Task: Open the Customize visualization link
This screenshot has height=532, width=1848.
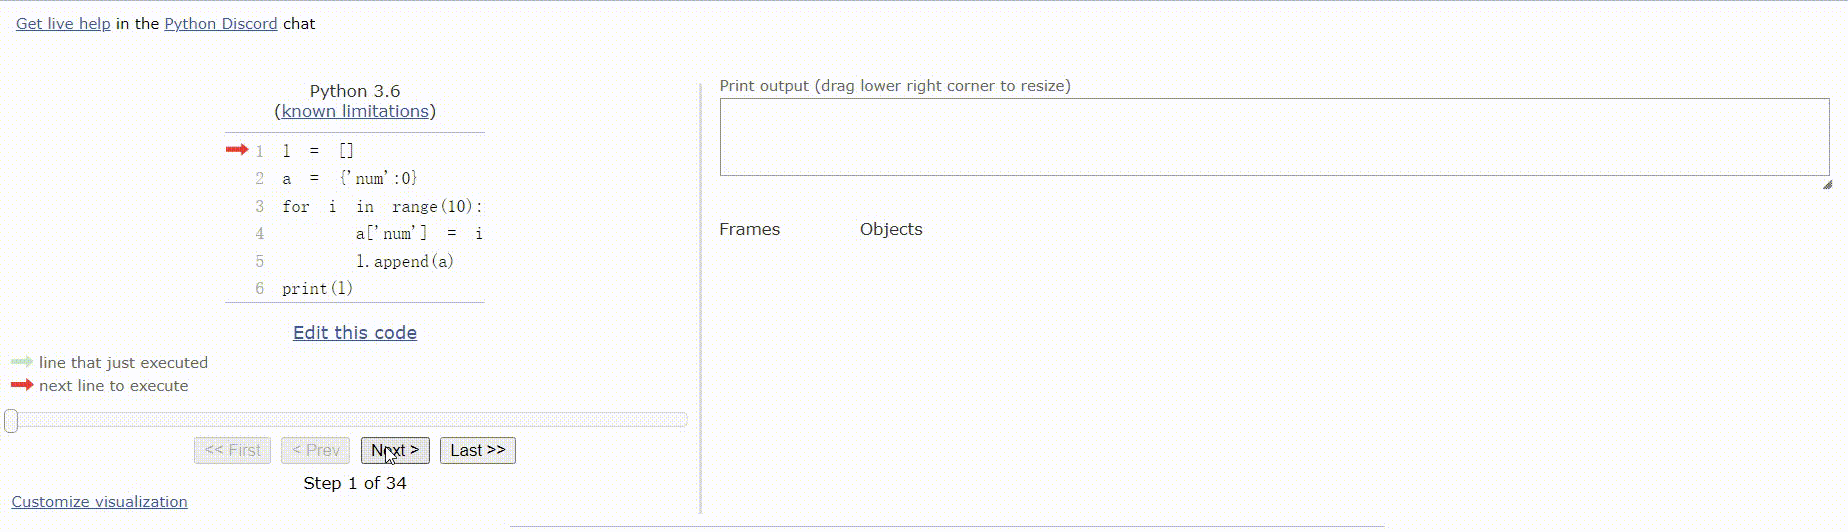Action: (99, 502)
